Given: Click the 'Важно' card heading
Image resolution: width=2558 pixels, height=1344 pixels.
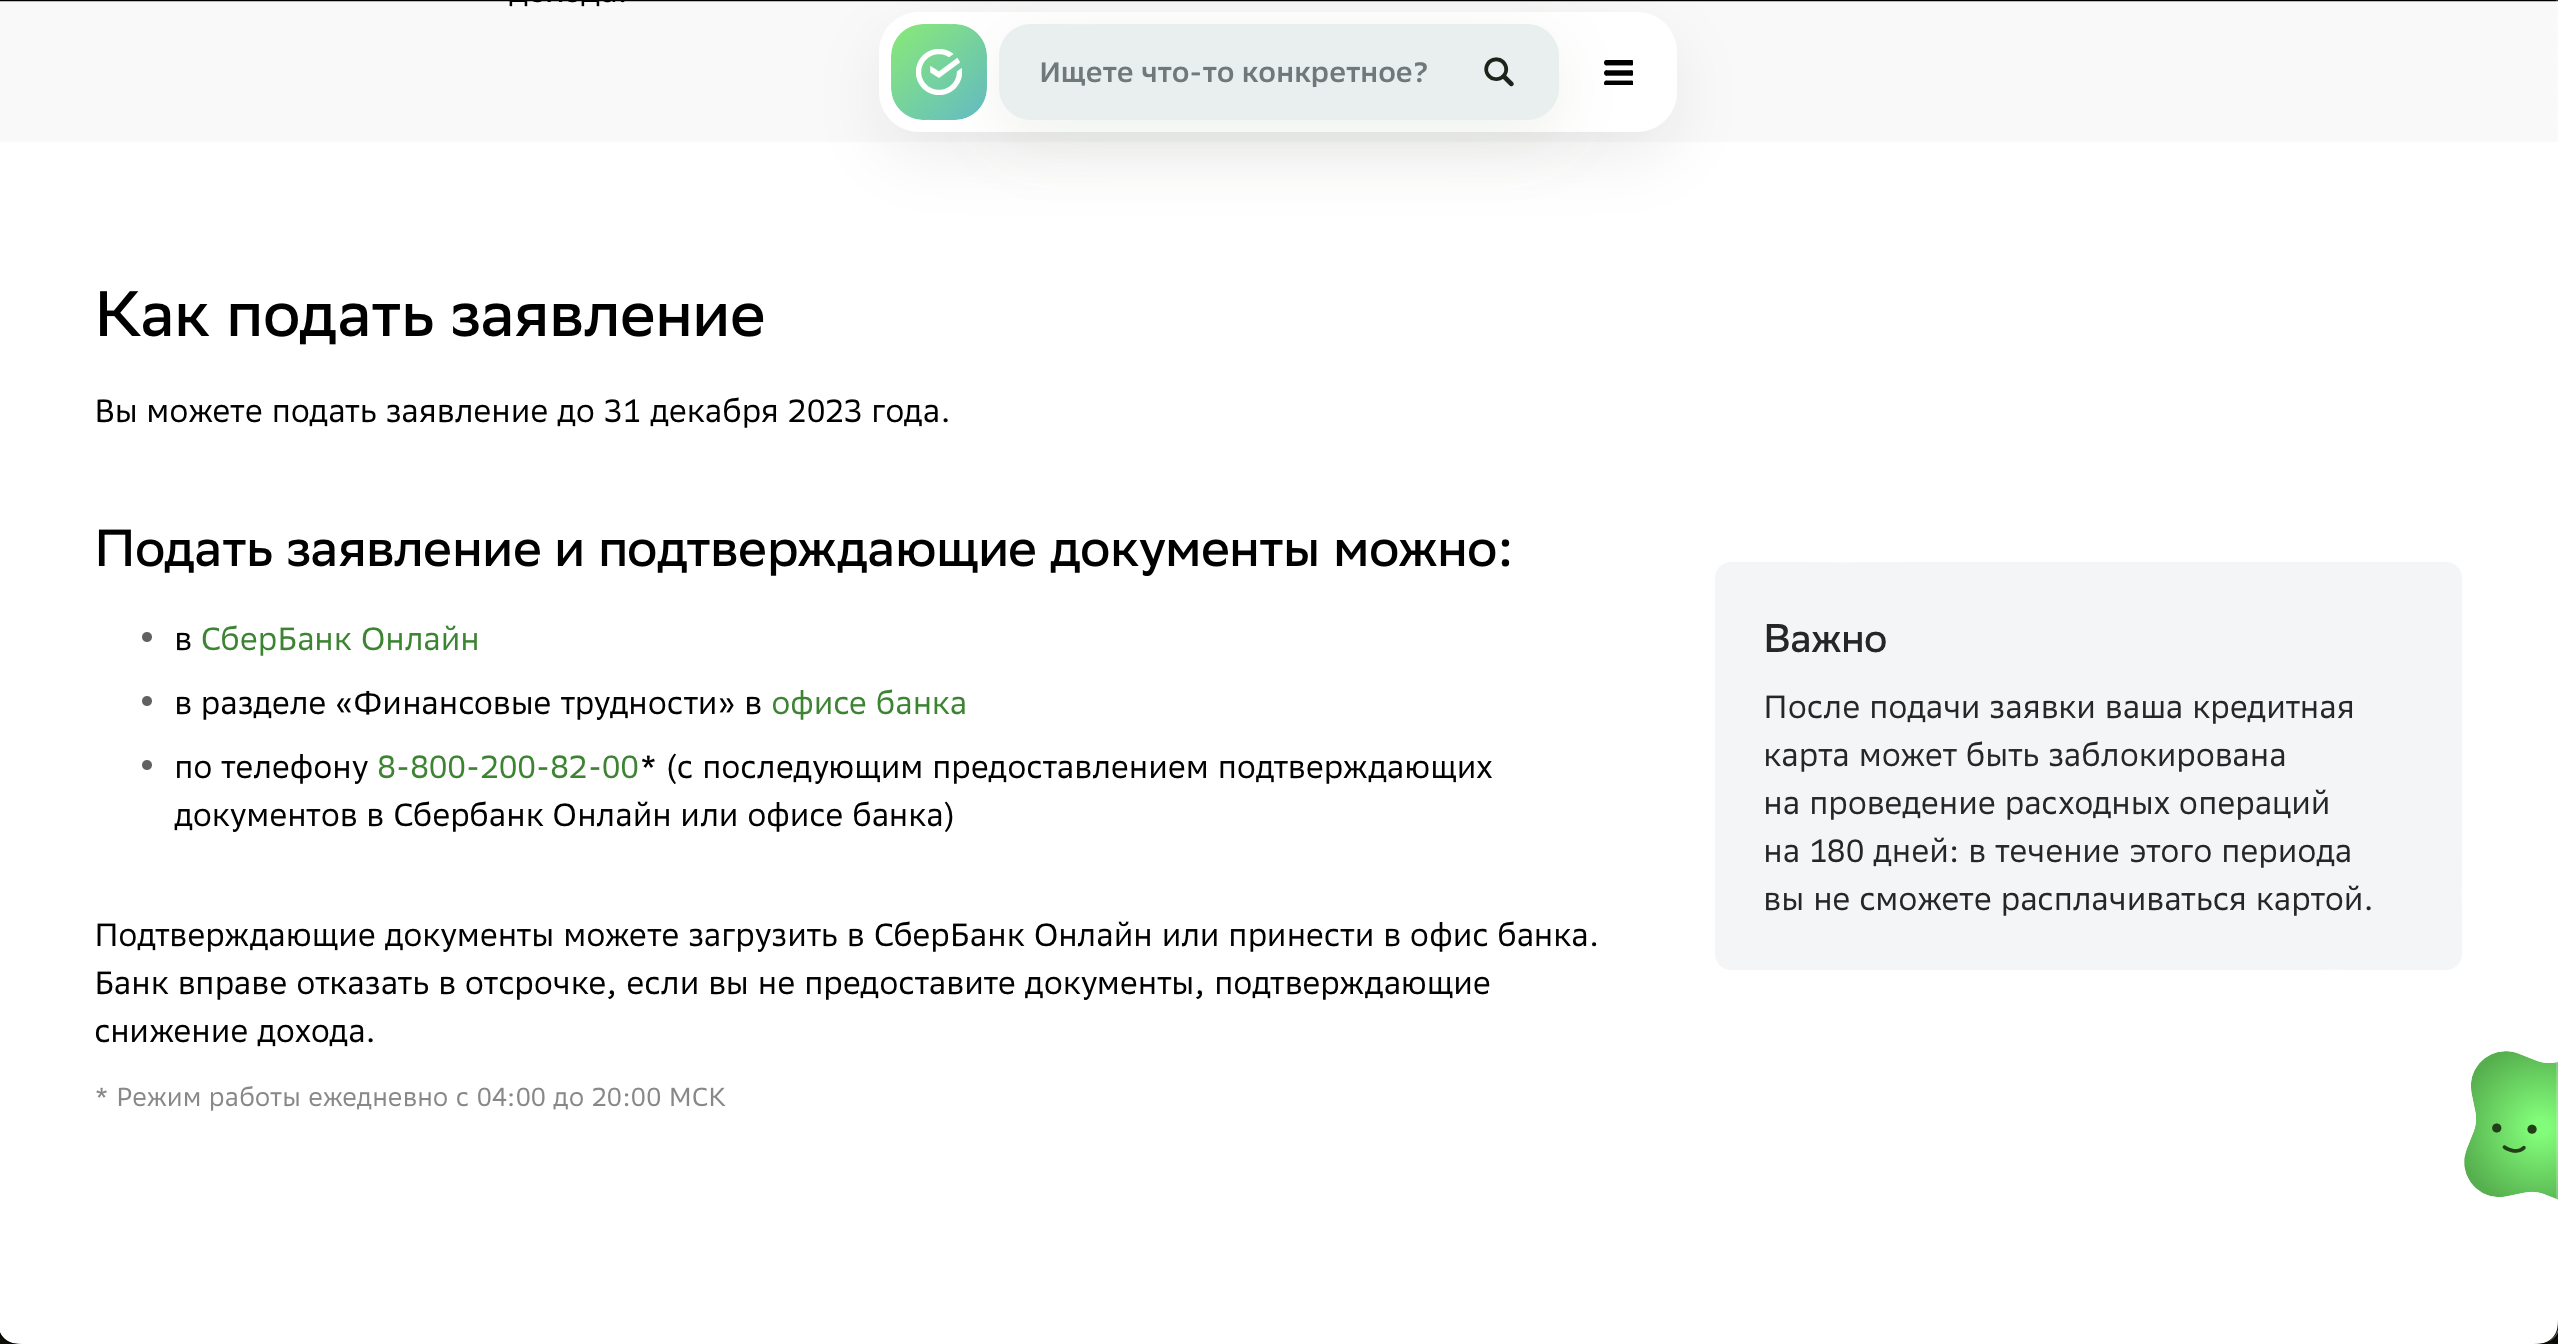Looking at the screenshot, I should click(1825, 639).
